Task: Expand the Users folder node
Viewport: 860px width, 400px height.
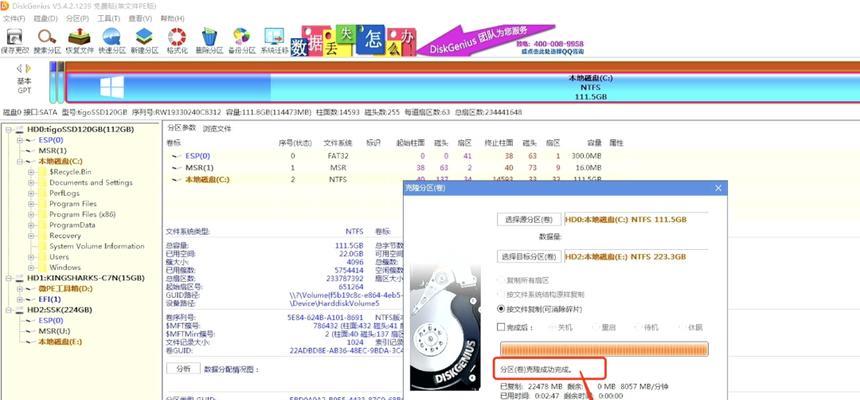Action: click(31, 257)
